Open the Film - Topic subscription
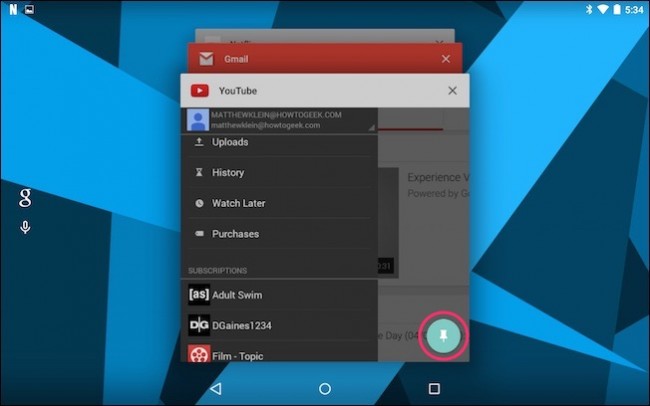Screen dimensions: 650x406 279,353
